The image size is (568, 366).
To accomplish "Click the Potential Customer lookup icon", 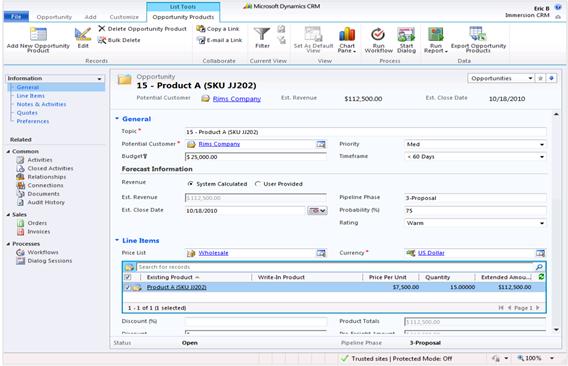I will point(321,144).
